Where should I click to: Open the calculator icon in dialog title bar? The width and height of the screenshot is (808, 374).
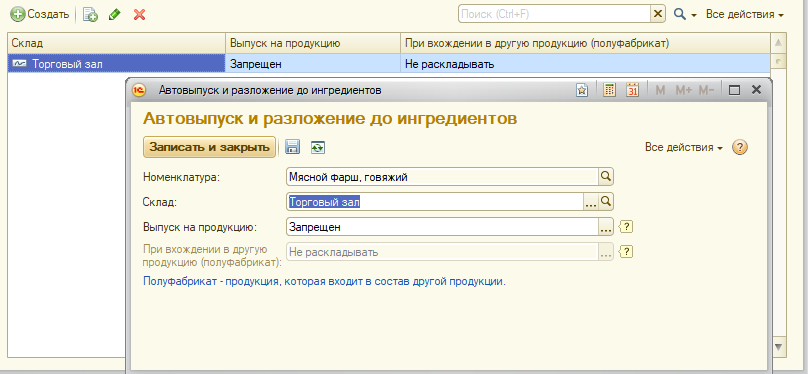[610, 90]
